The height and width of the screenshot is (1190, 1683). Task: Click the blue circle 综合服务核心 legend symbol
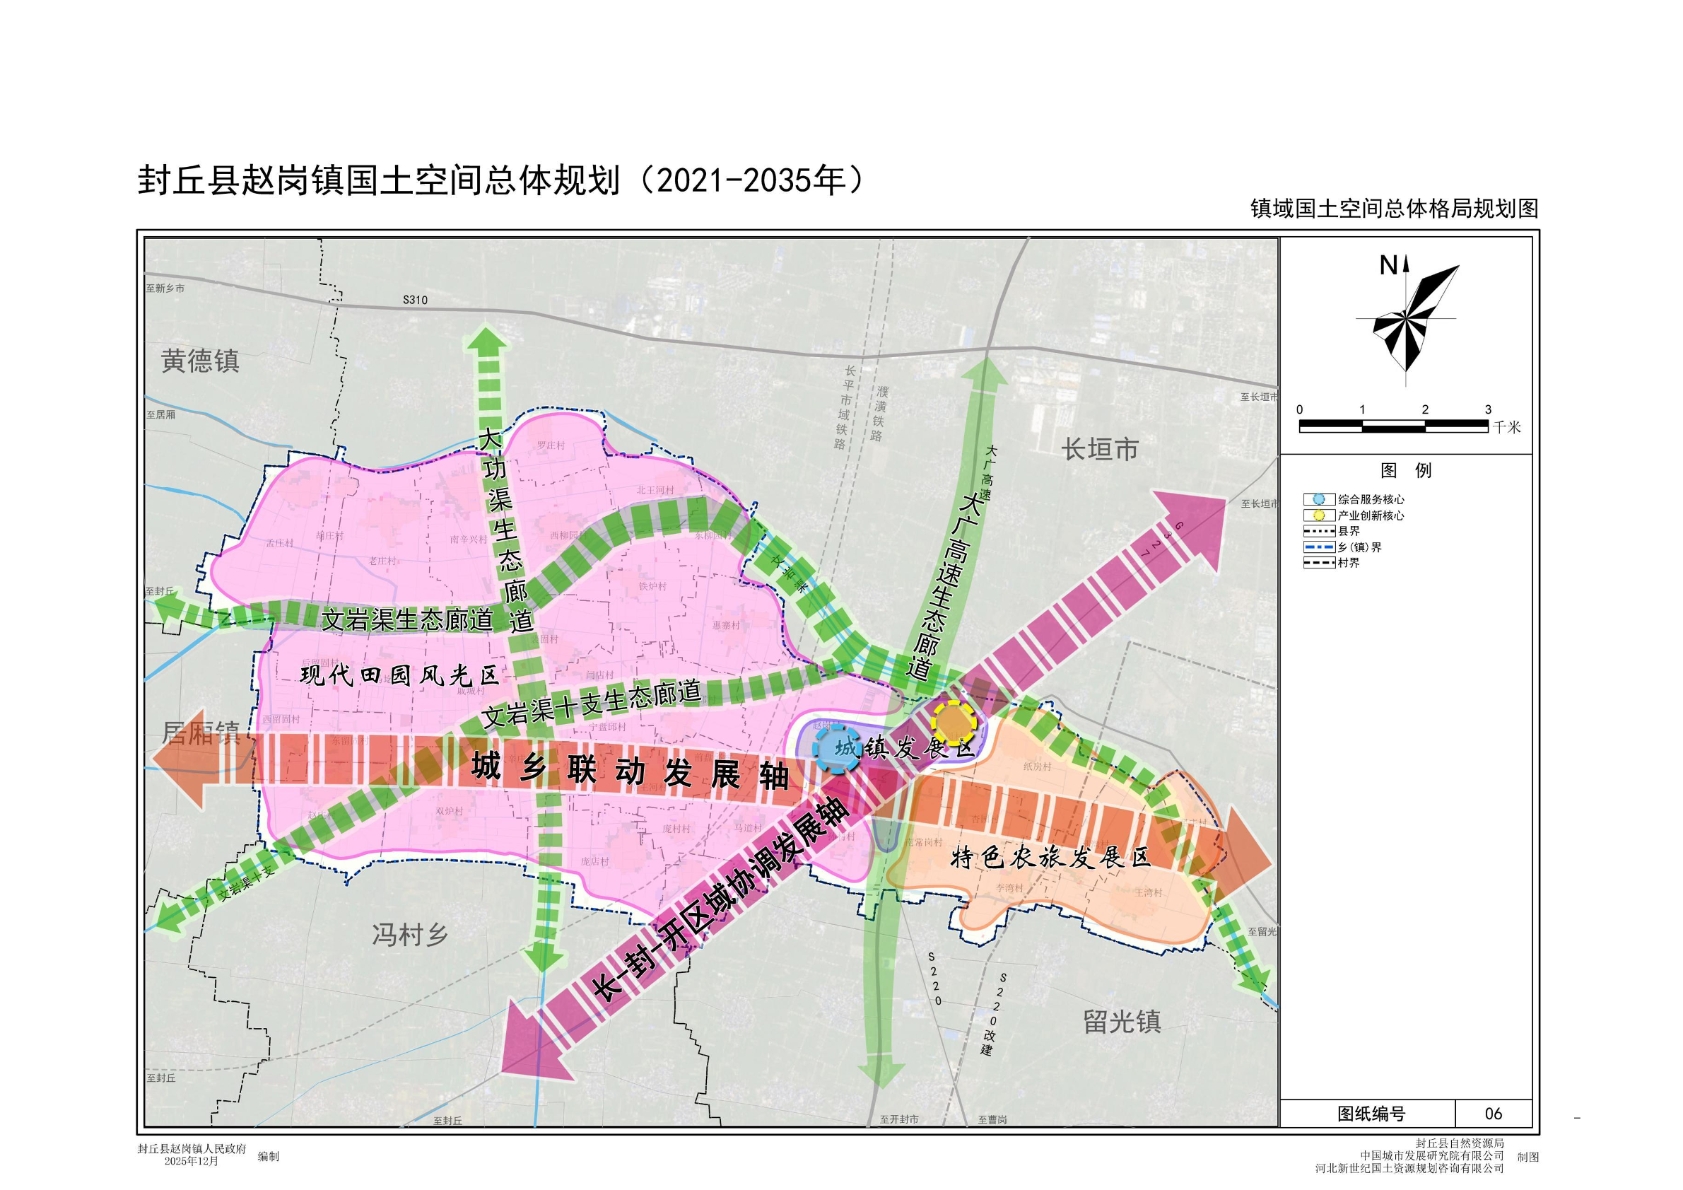click(x=1318, y=499)
